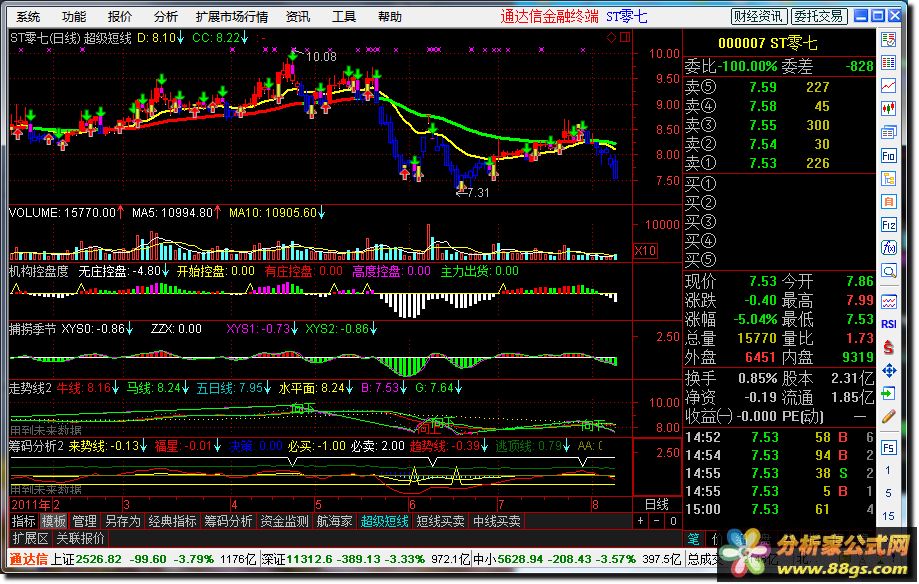Select the 航海家 template tab
The image size is (919, 584).
pyautogui.click(x=335, y=521)
